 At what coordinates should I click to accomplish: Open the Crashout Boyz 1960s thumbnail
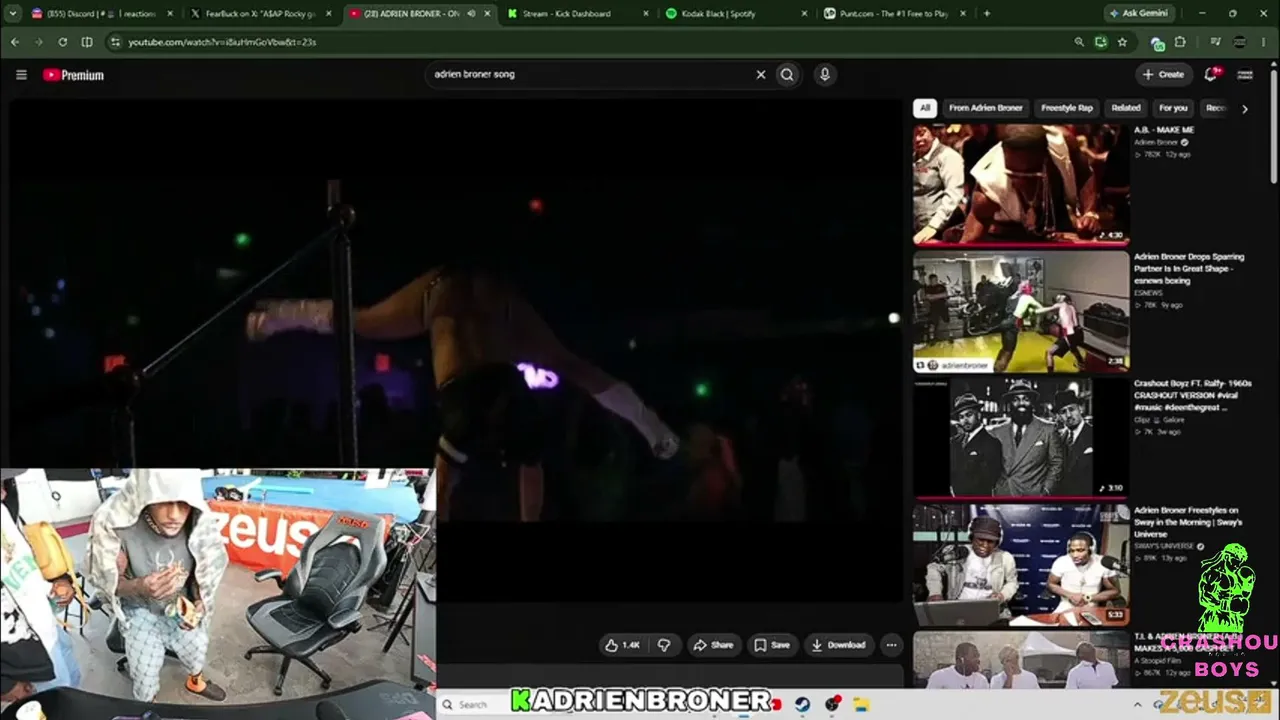coord(1021,437)
